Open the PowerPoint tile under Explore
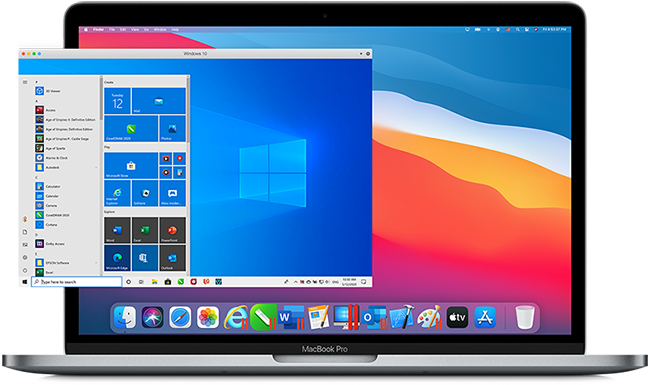Image resolution: width=650 pixels, height=385 pixels. (172, 230)
